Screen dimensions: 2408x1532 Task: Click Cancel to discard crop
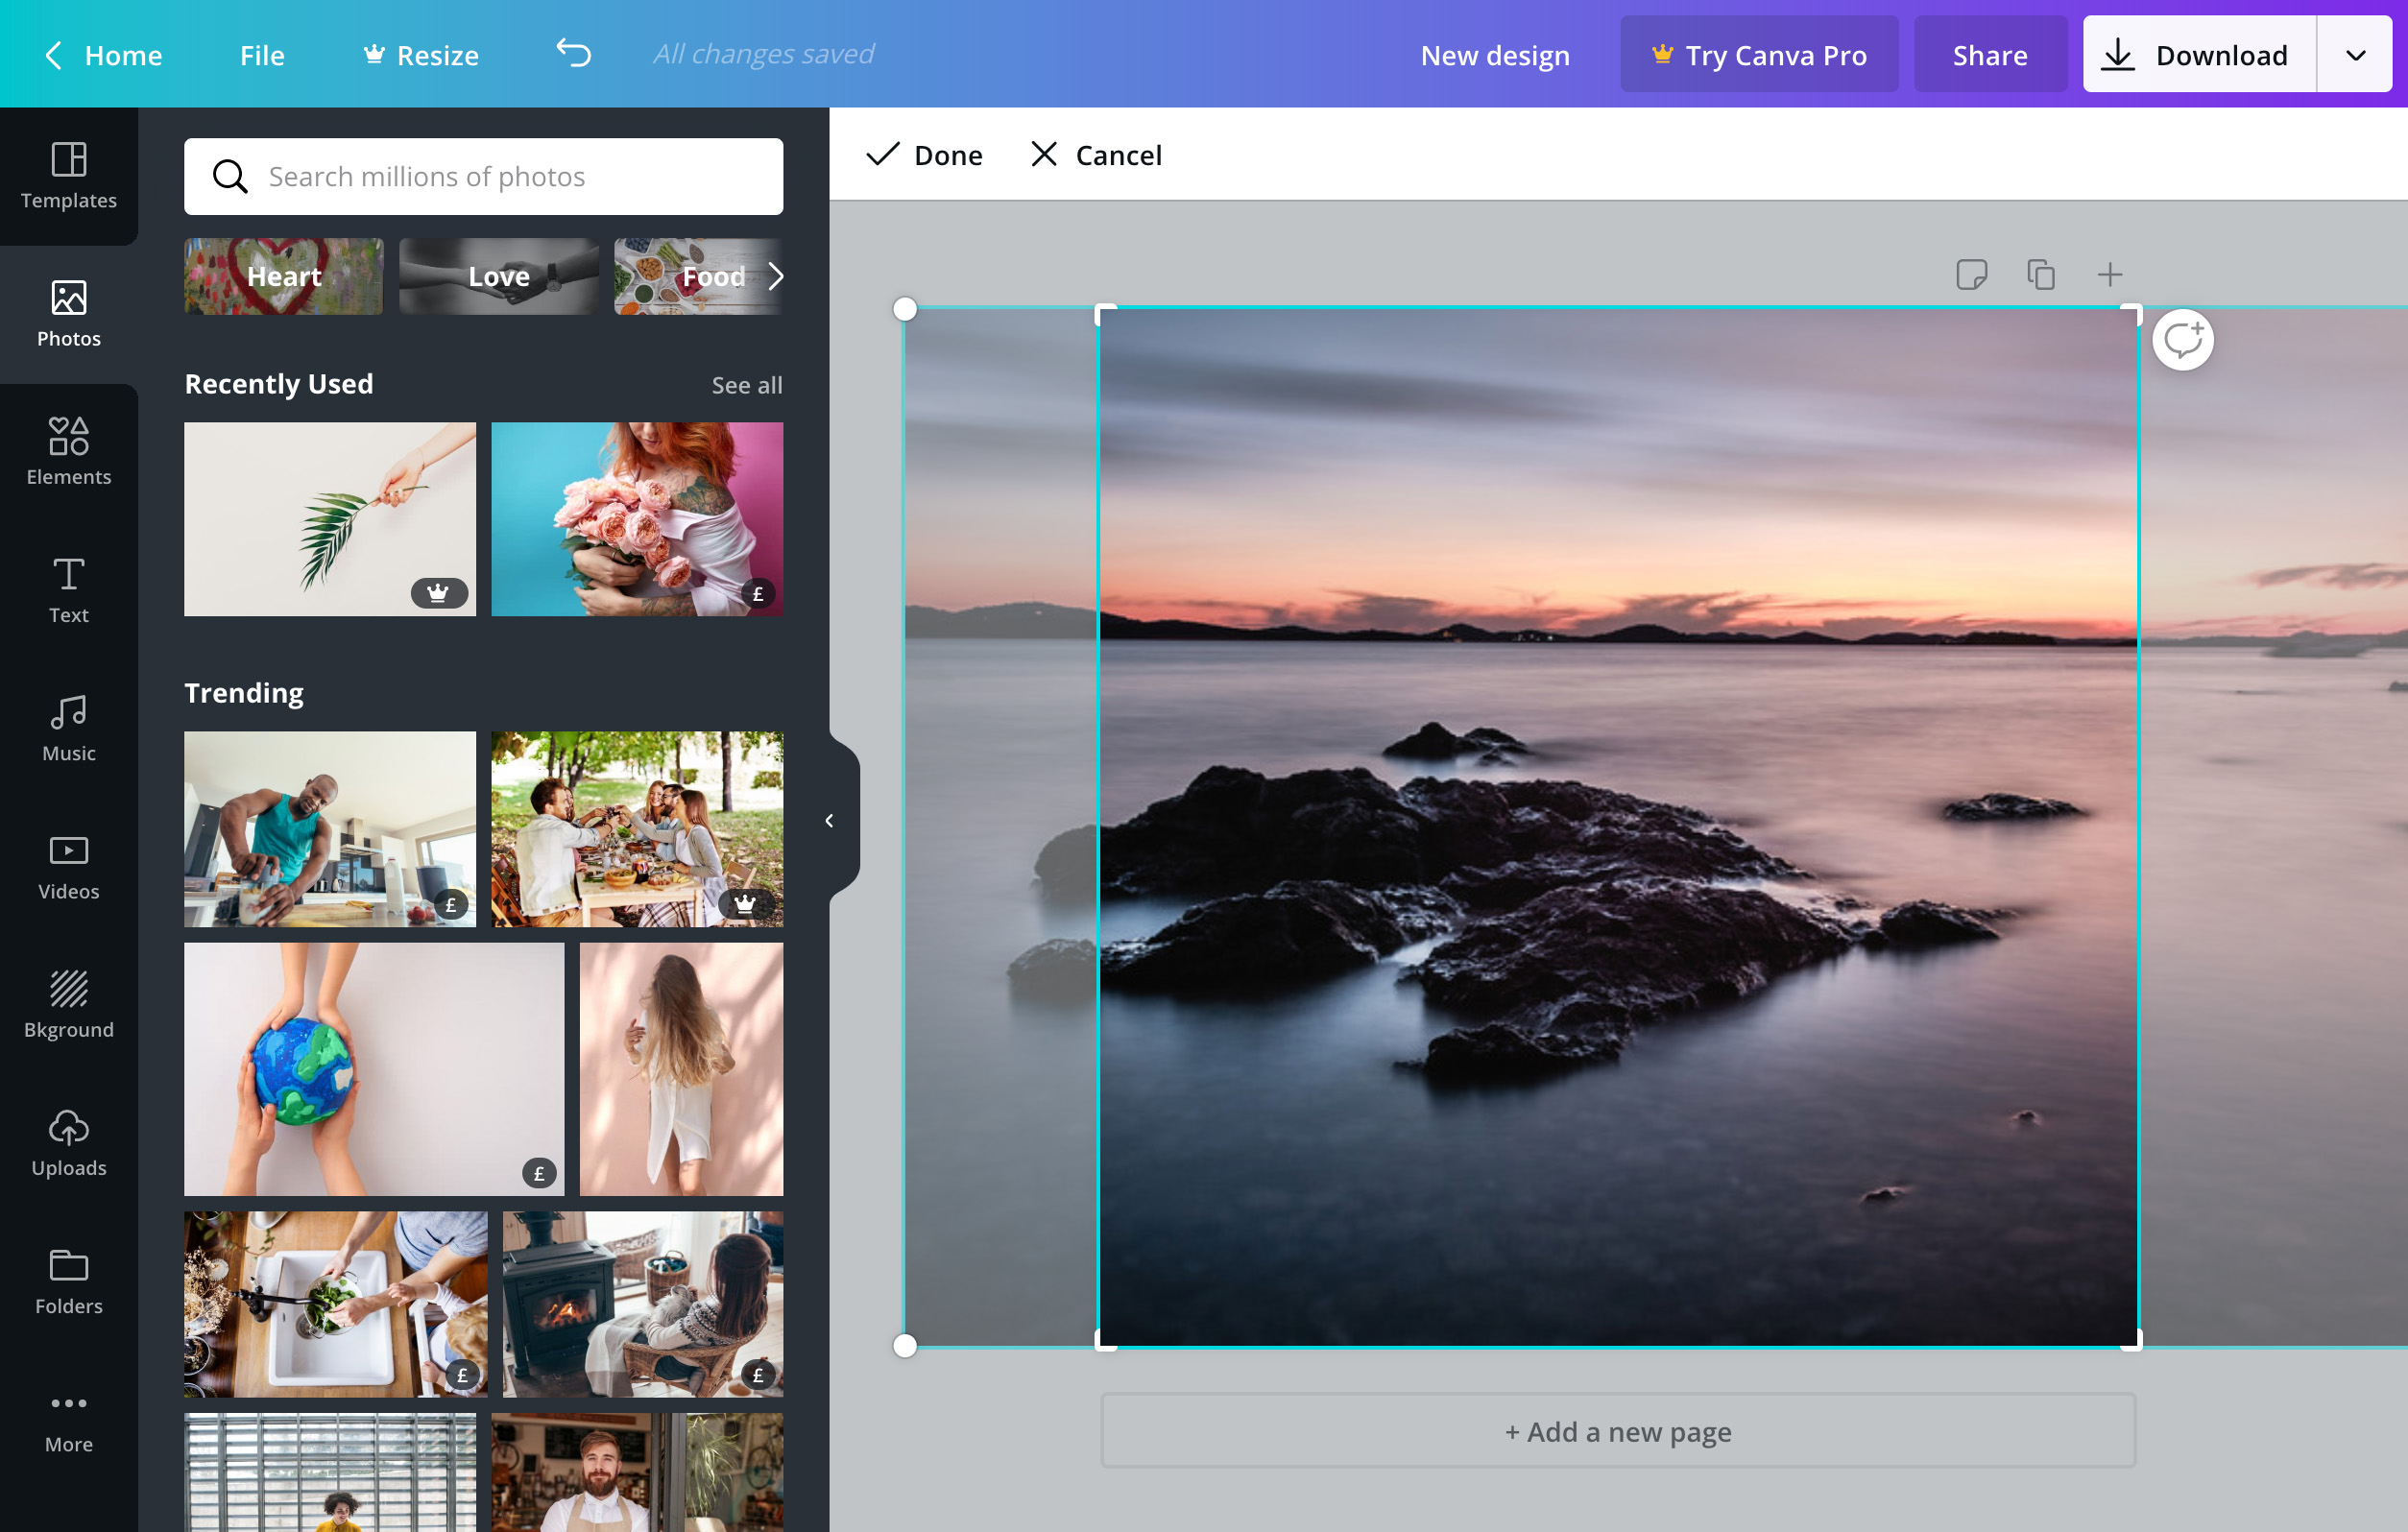point(1096,155)
